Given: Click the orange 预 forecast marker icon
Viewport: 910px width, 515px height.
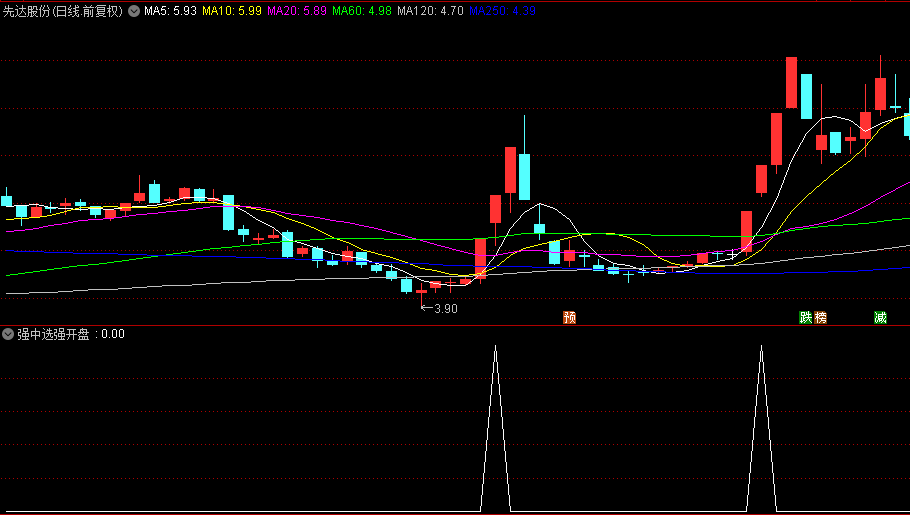Looking at the screenshot, I should tap(569, 318).
